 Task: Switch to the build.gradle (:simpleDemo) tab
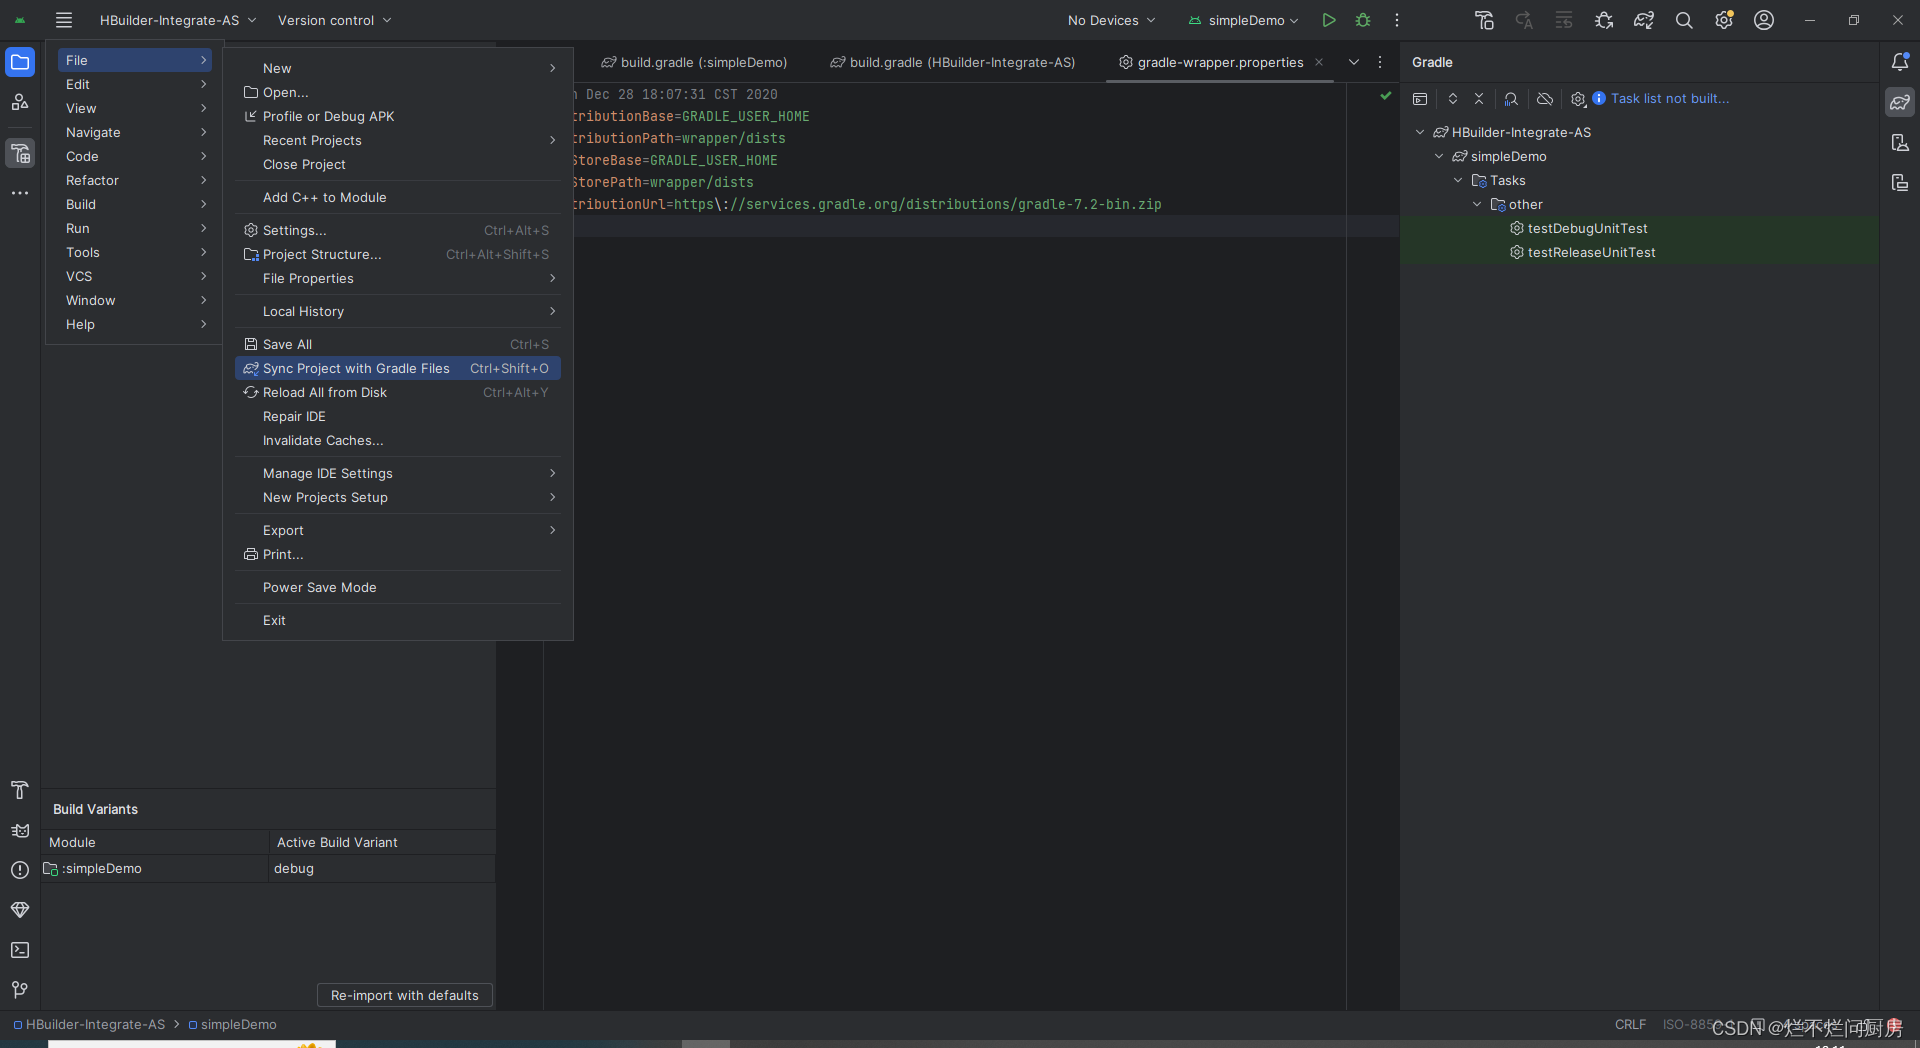click(694, 62)
